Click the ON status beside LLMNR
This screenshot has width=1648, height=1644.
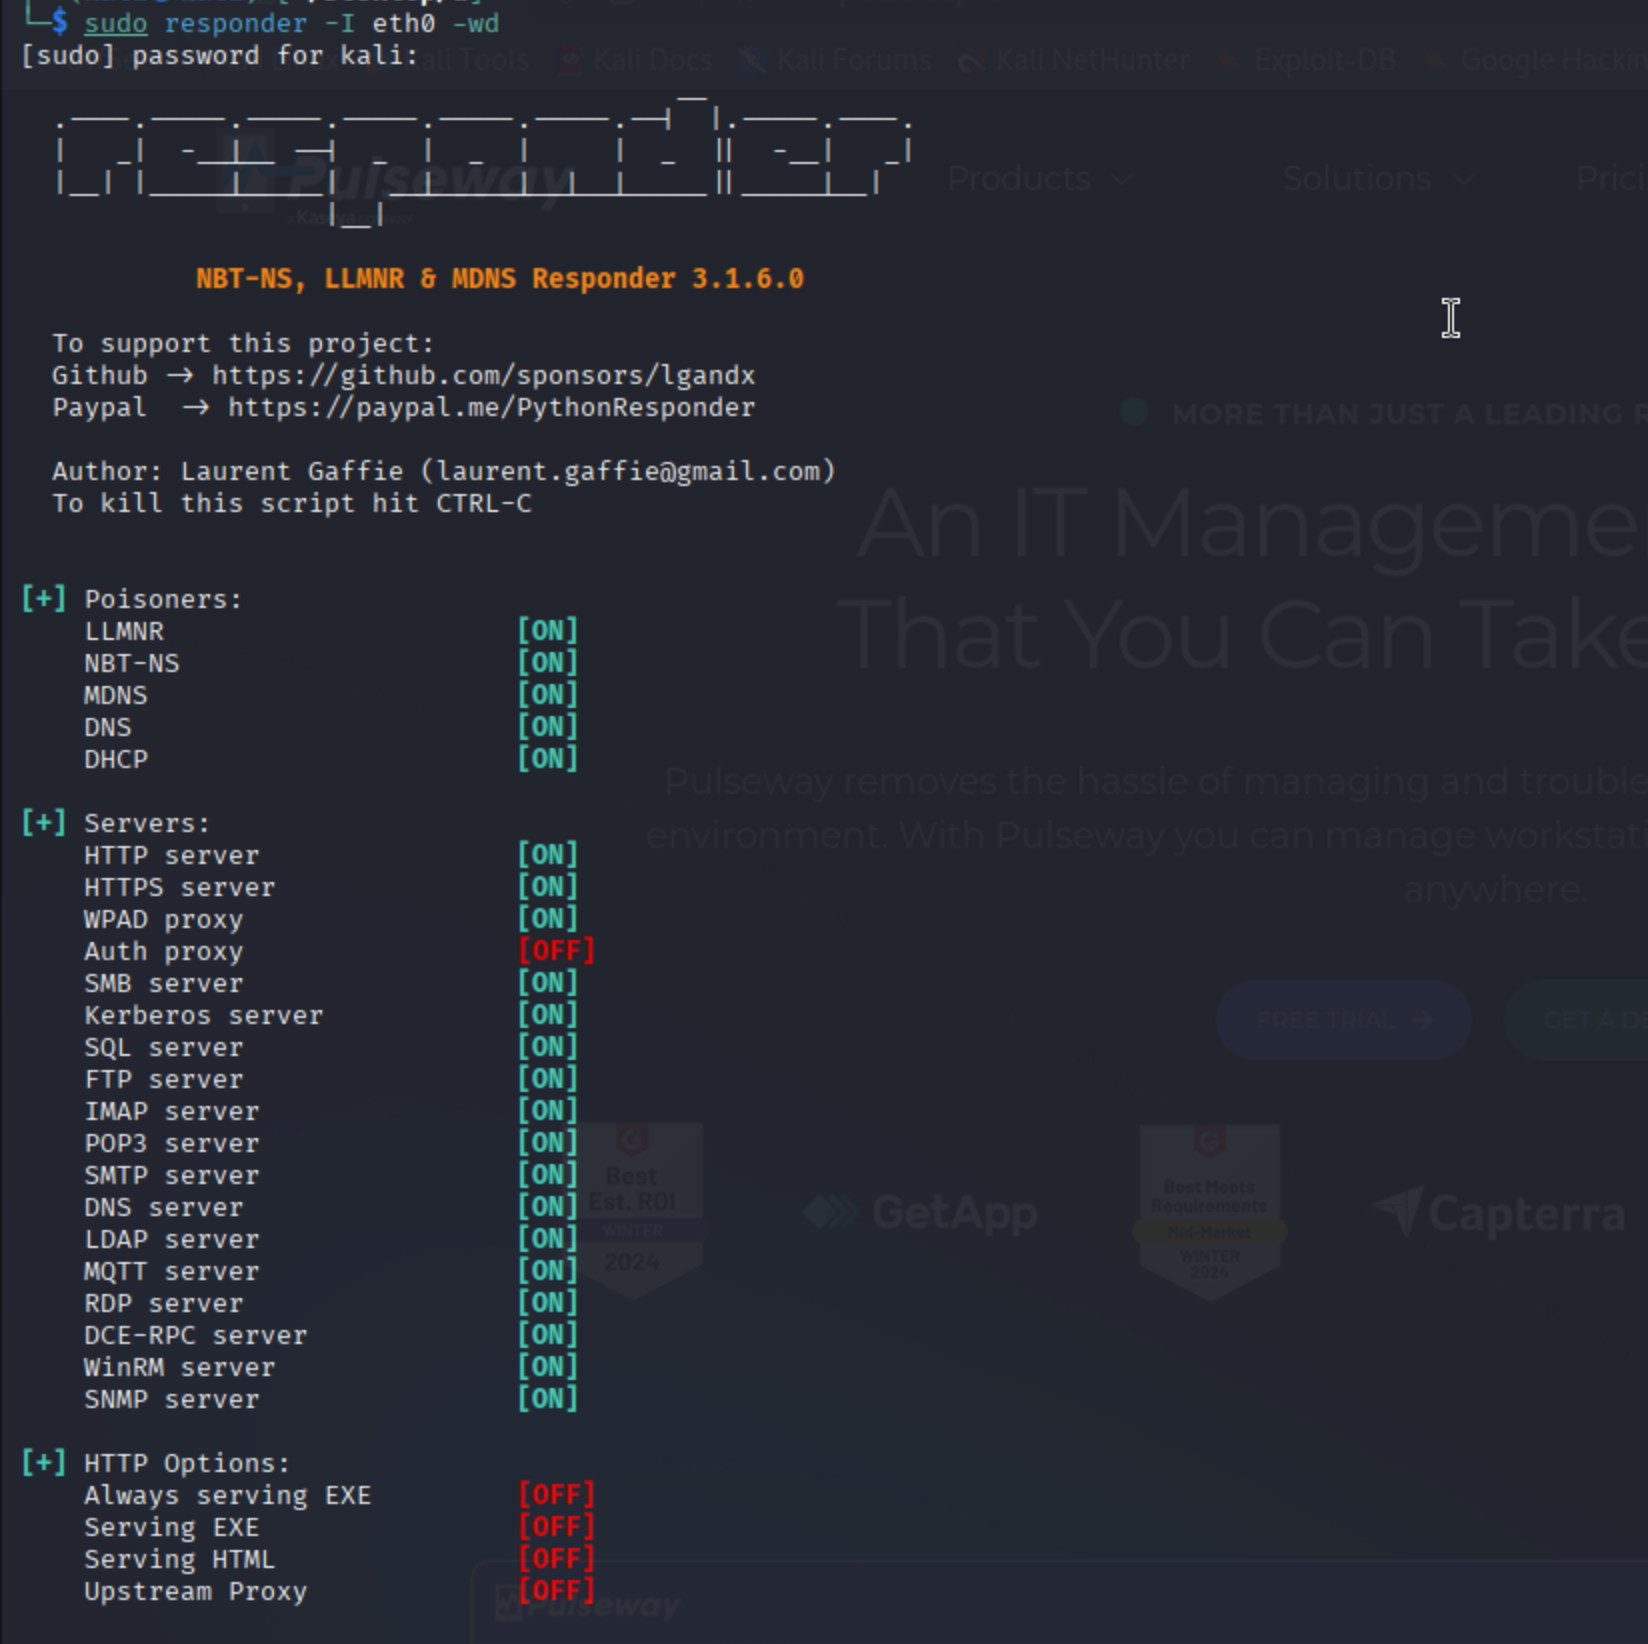tap(547, 631)
